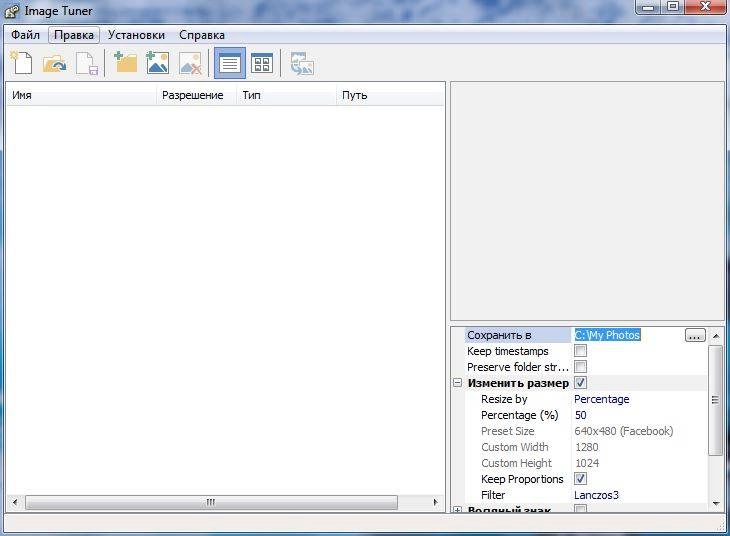Viewport: 730px width, 536px height.
Task: Uncheck the Изменить размер checkbox
Action: point(581,383)
